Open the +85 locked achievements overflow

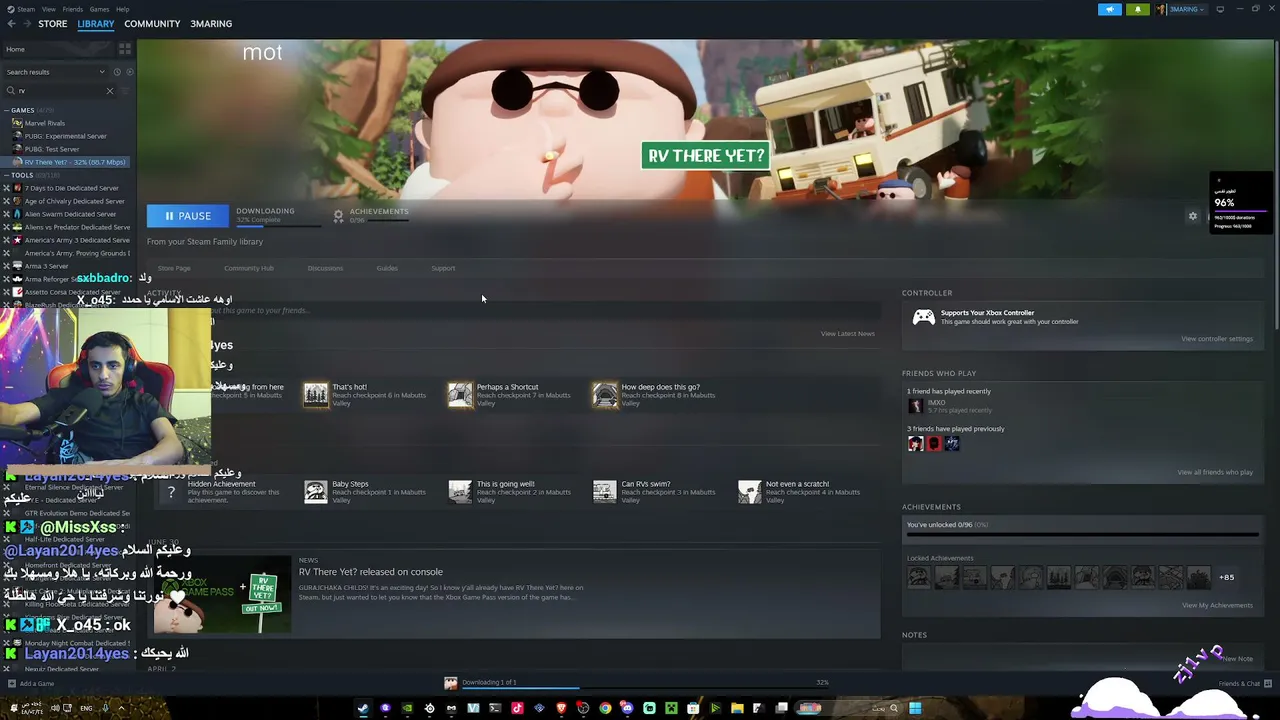[1226, 577]
